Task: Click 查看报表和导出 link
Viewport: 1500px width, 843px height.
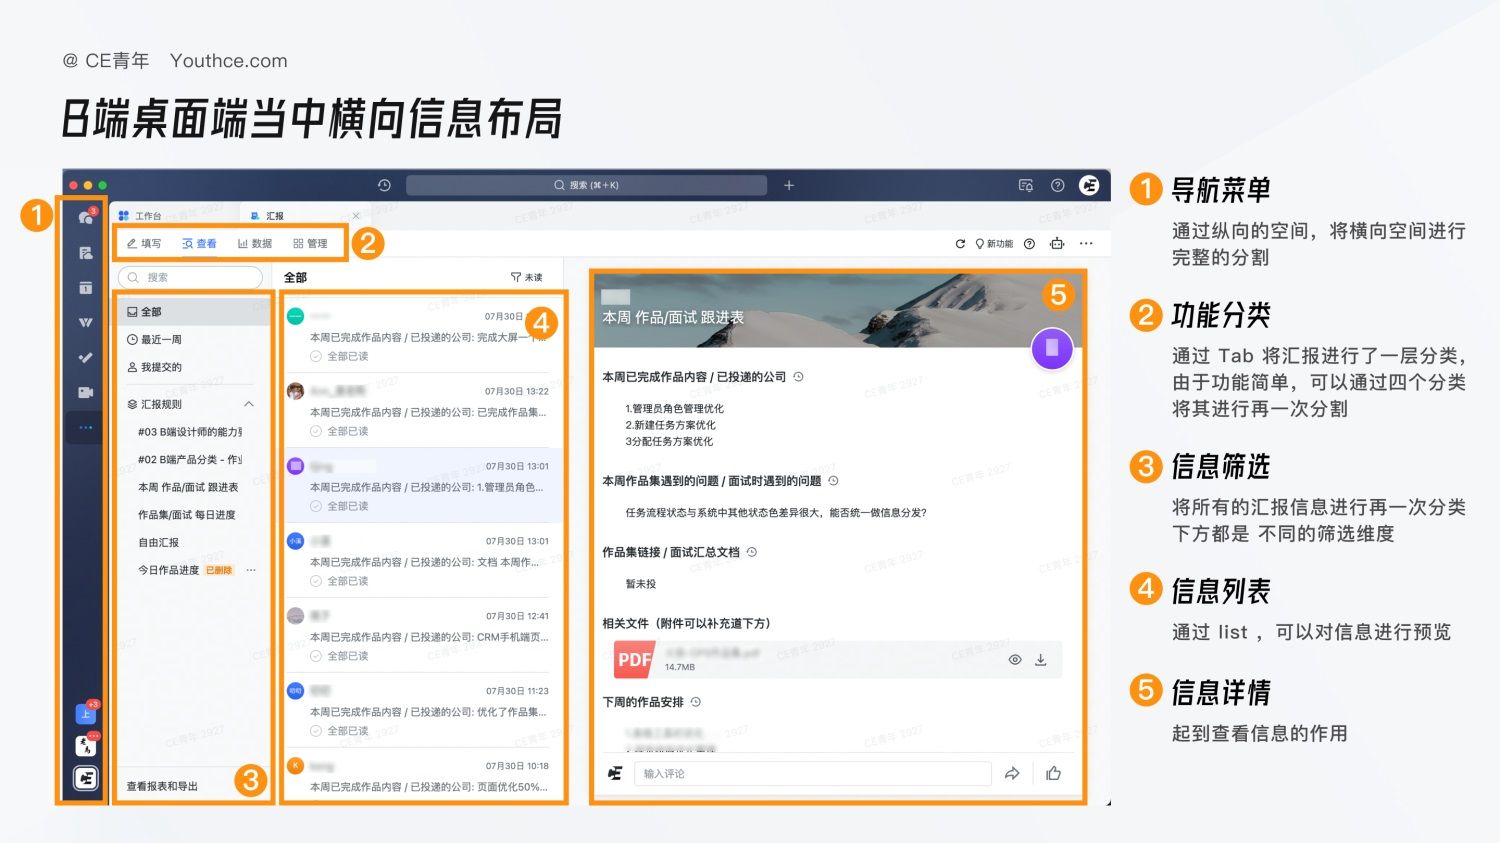Action: click(x=162, y=786)
